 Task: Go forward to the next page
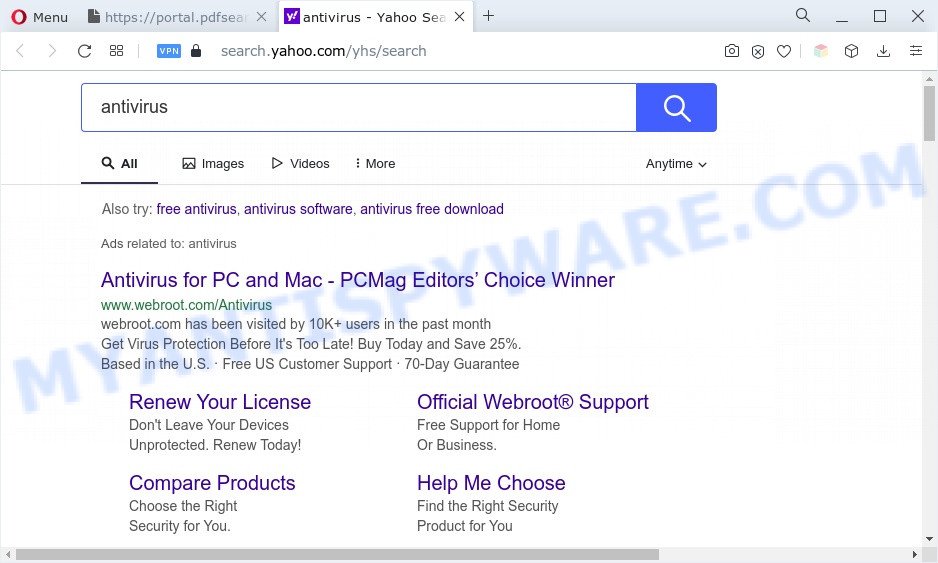click(52, 51)
